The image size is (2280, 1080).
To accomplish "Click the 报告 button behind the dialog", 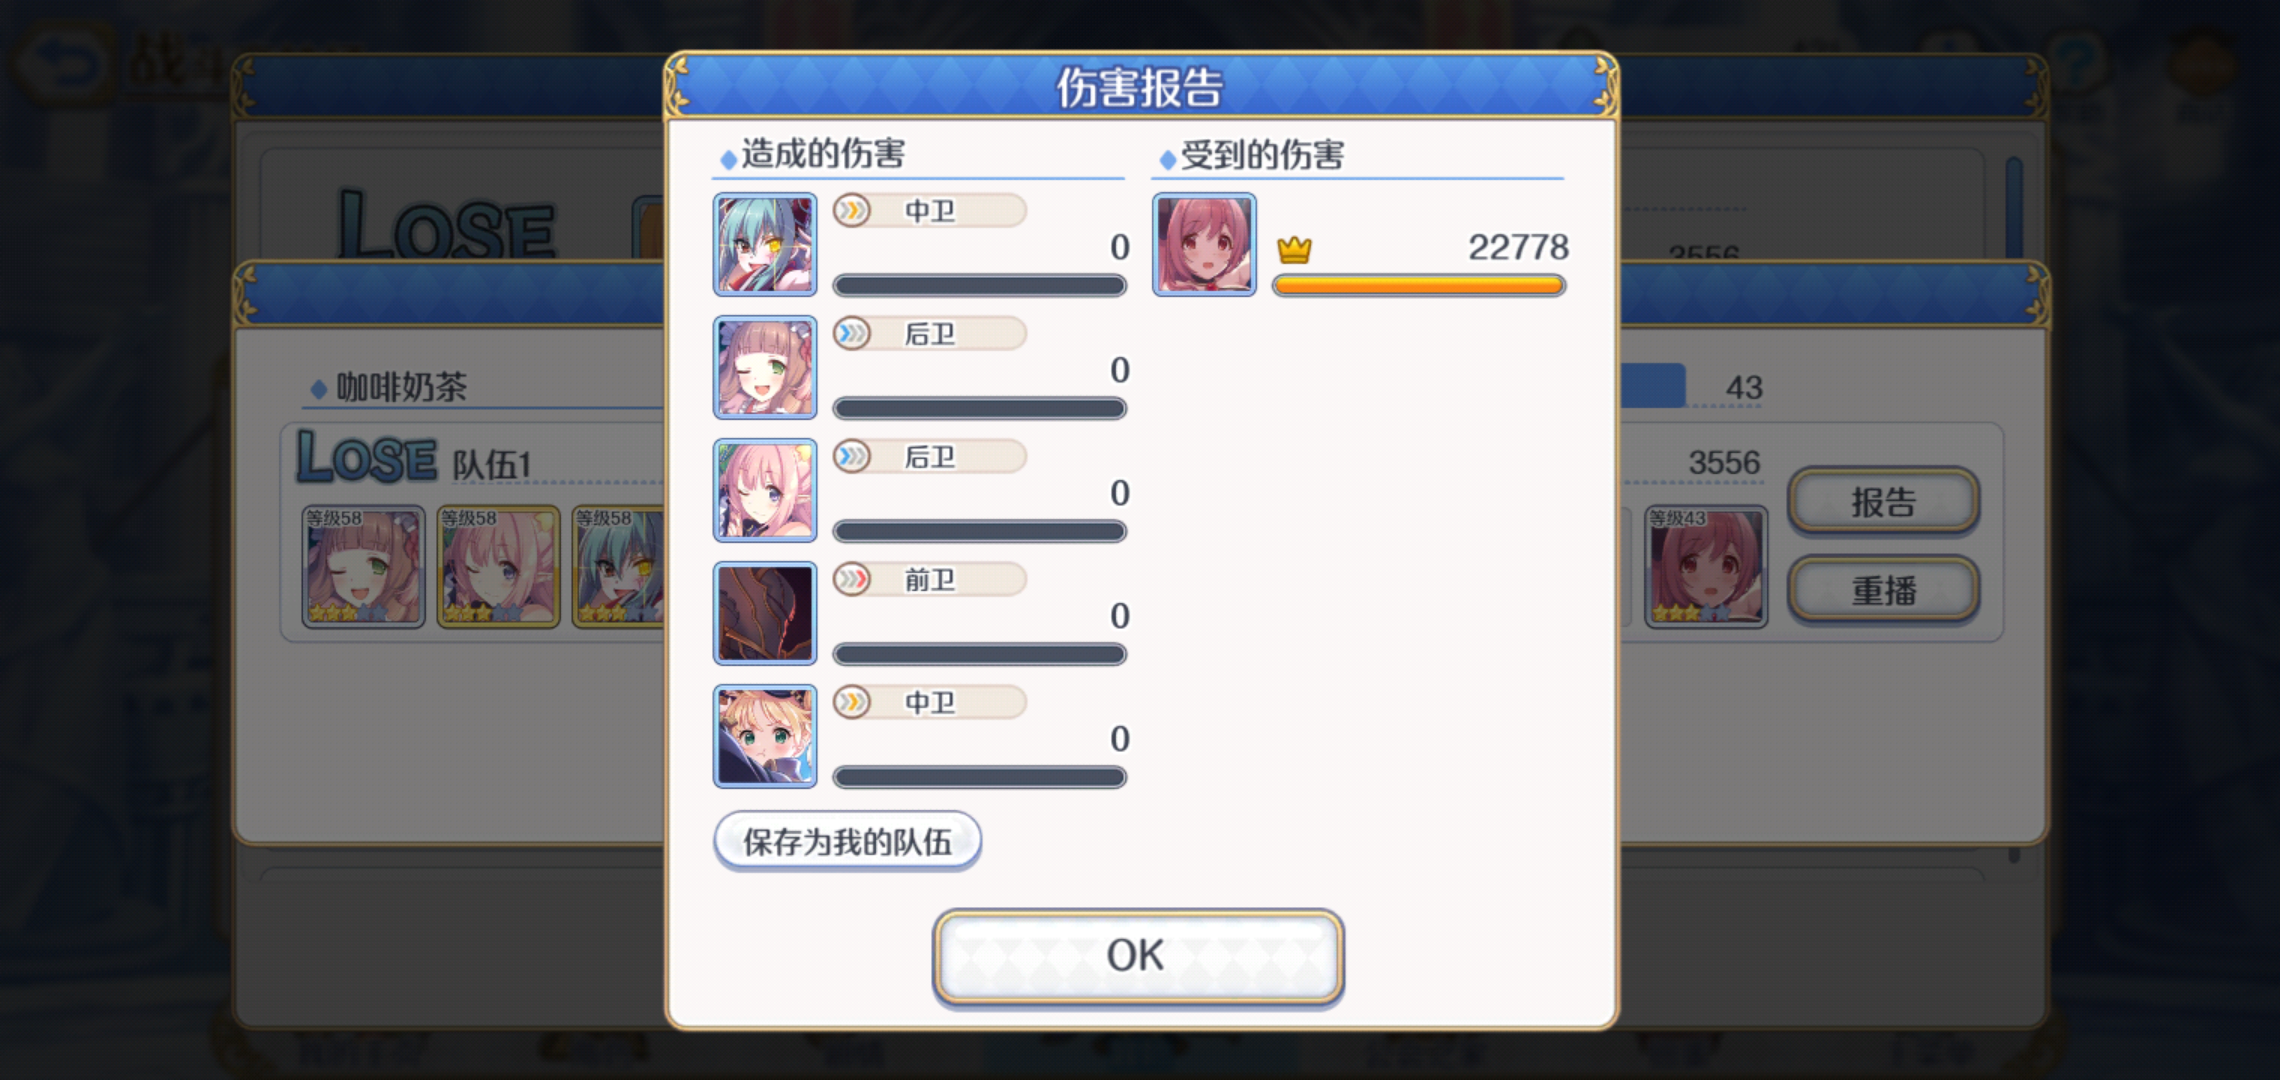I will click(x=1883, y=502).
